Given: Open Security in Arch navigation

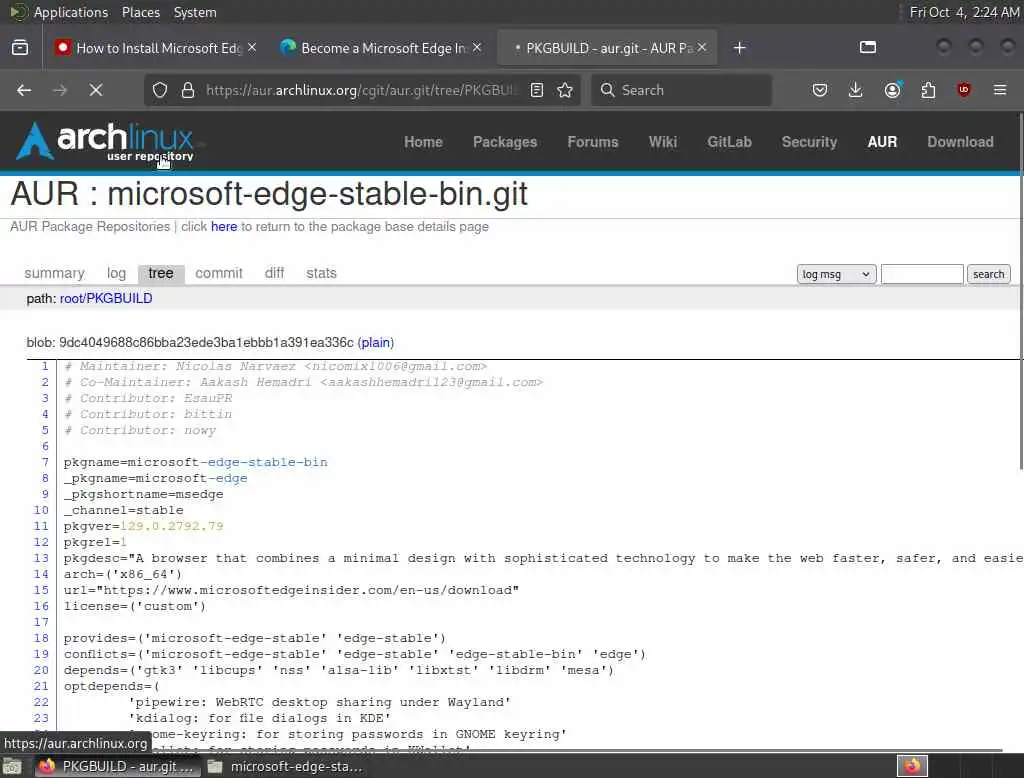Looking at the screenshot, I should (809, 142).
